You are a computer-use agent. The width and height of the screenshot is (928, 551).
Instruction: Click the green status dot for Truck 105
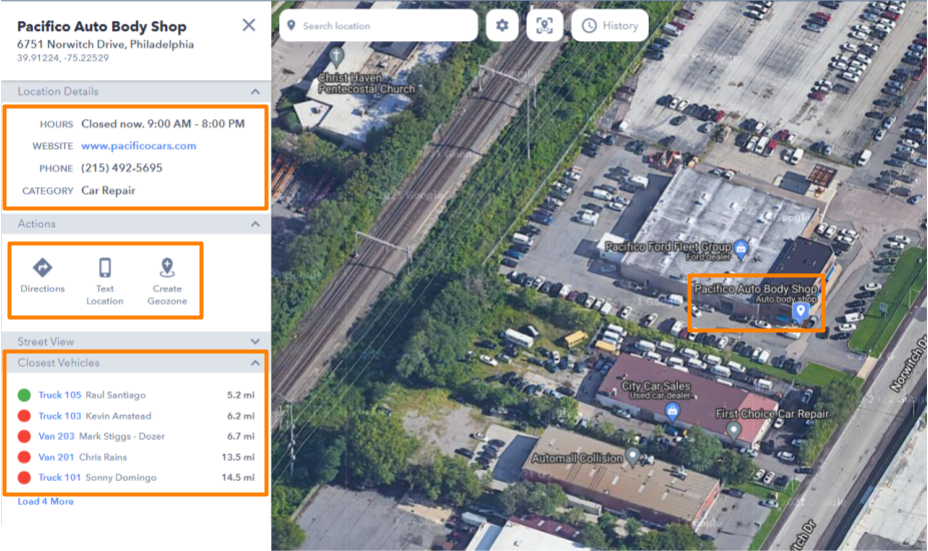(x=24, y=395)
